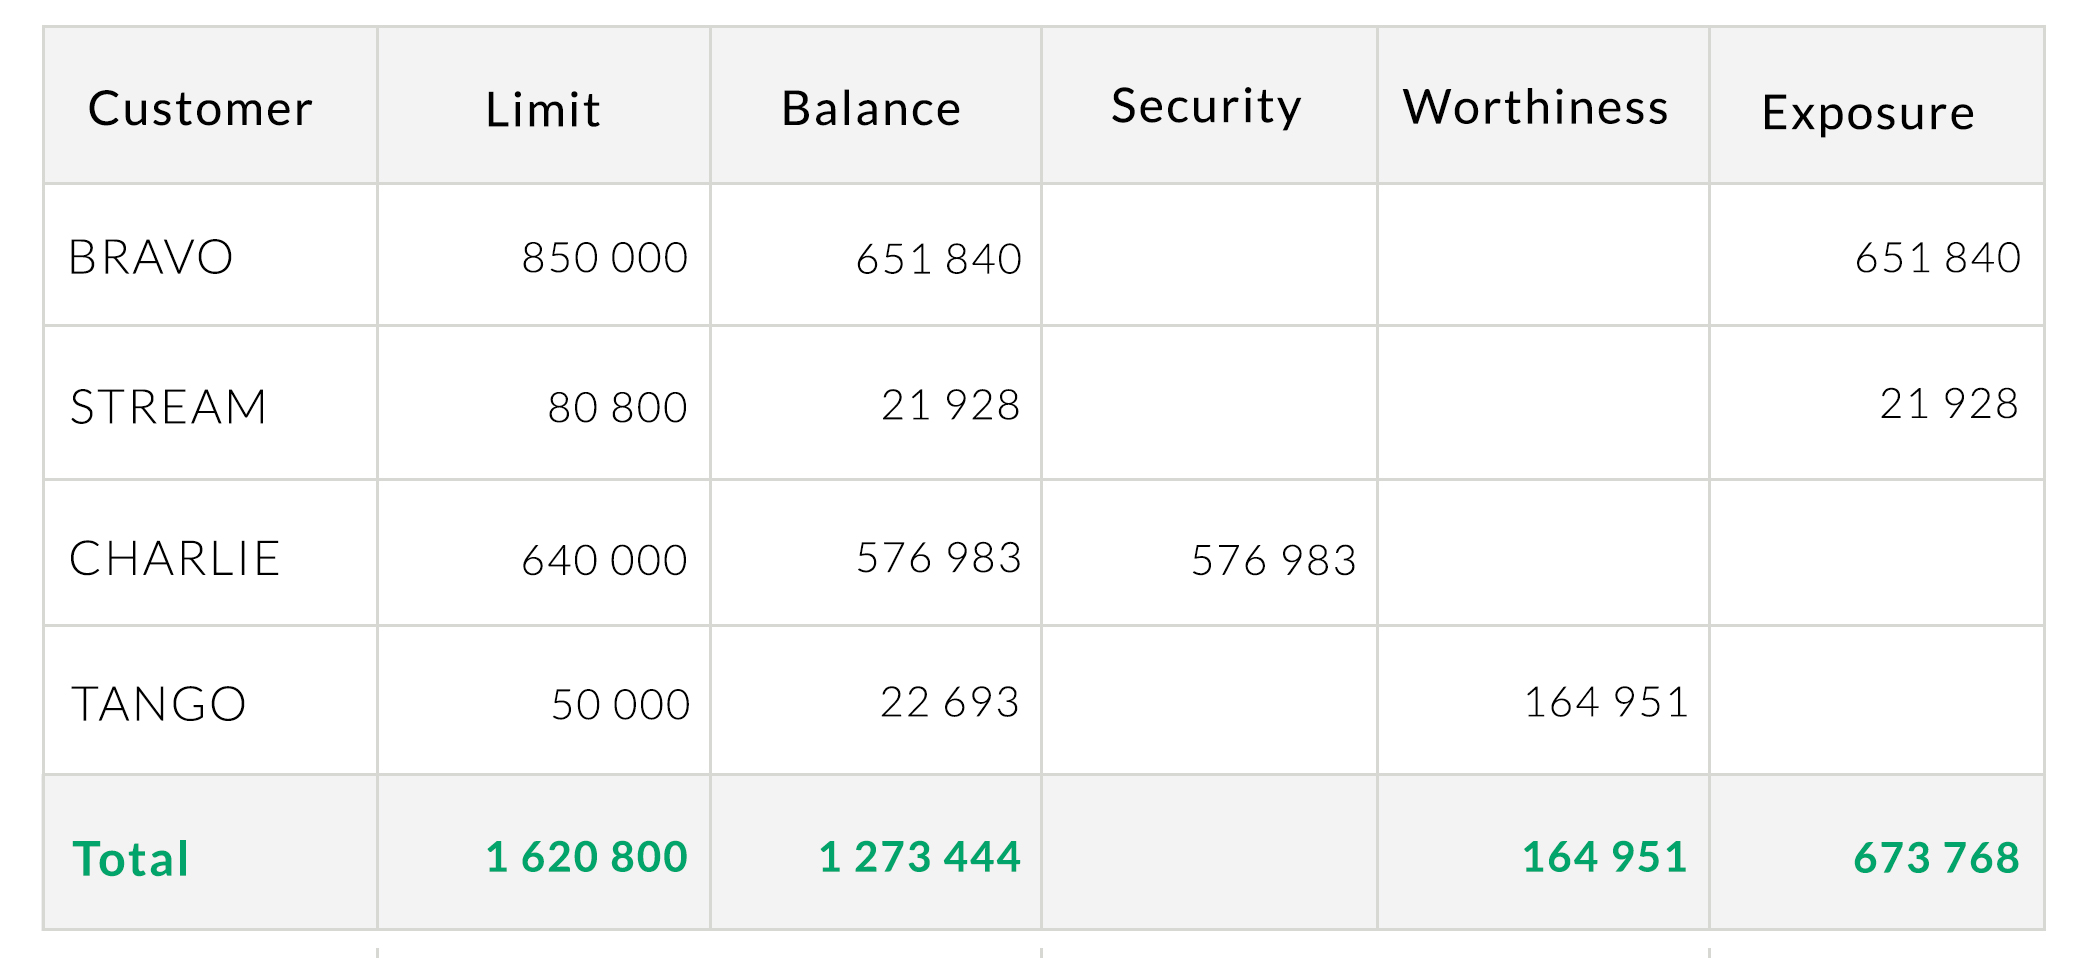Click the total exposure 673 768
The width and height of the screenshot is (2083, 958).
click(x=1937, y=858)
